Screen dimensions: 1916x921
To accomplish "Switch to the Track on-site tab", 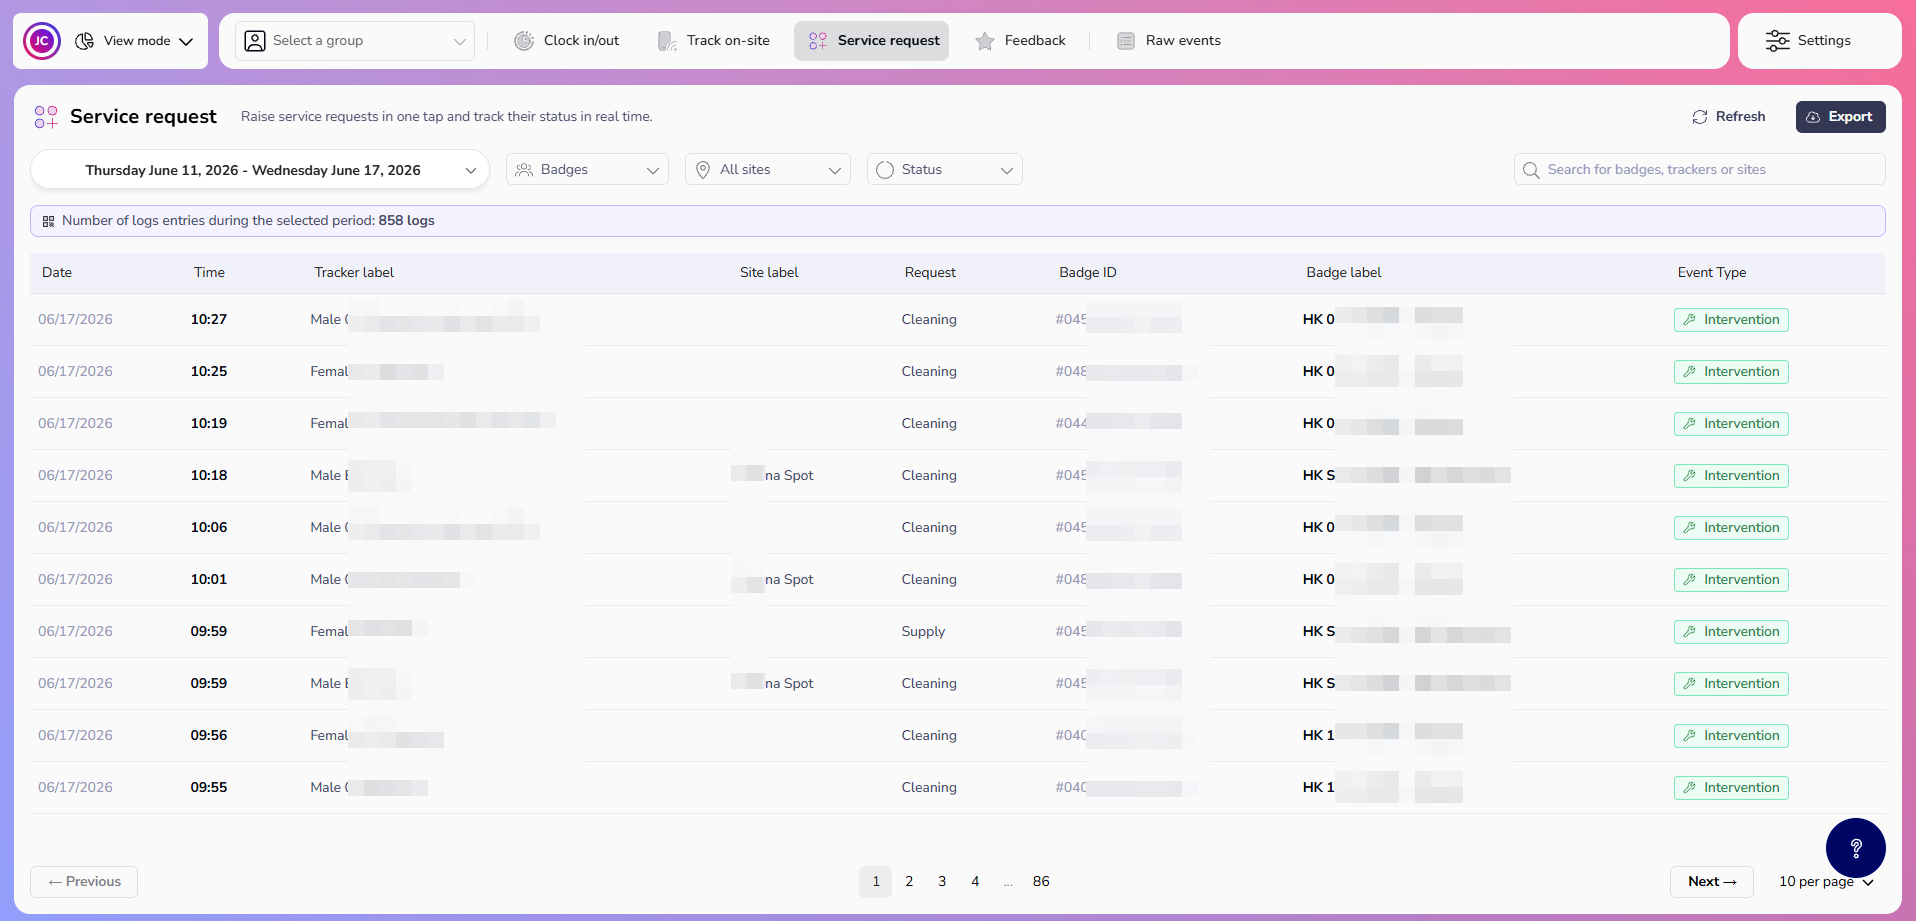I will point(713,41).
